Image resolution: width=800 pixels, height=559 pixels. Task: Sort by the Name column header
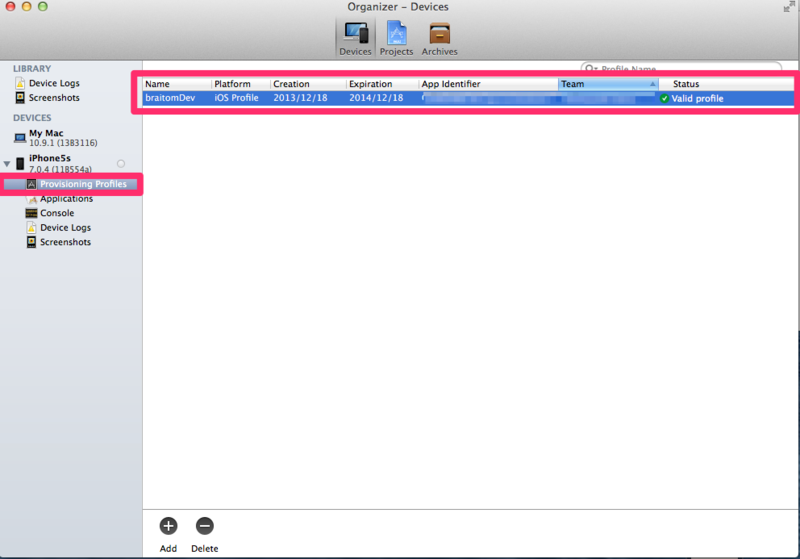point(177,84)
